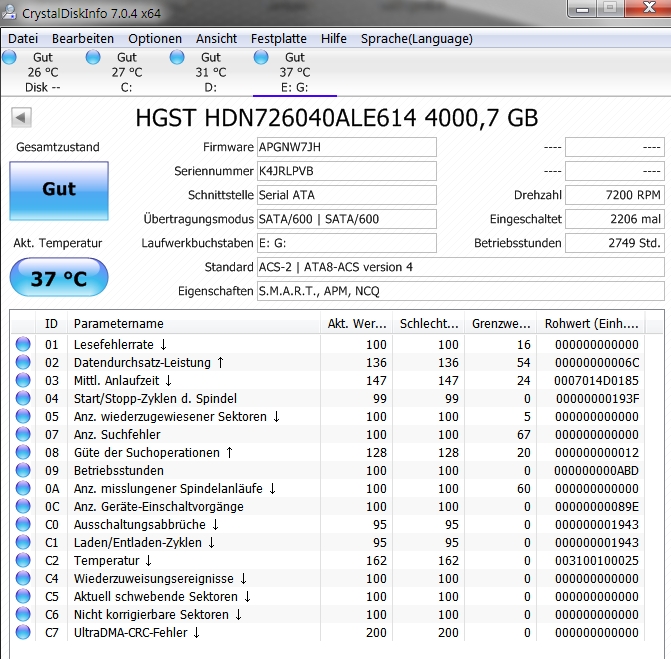The width and height of the screenshot is (671, 659).
Task: Open the Datei menu
Action: (x=23, y=39)
